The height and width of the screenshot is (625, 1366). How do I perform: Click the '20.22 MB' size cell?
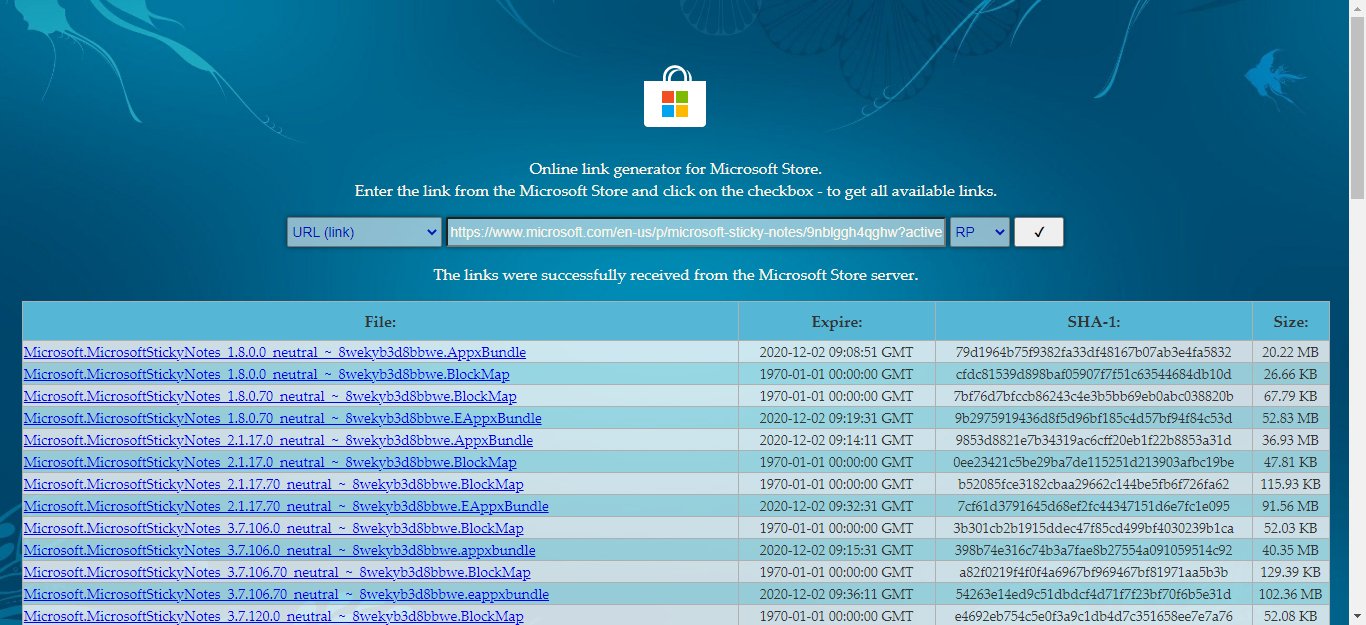[x=1290, y=352]
